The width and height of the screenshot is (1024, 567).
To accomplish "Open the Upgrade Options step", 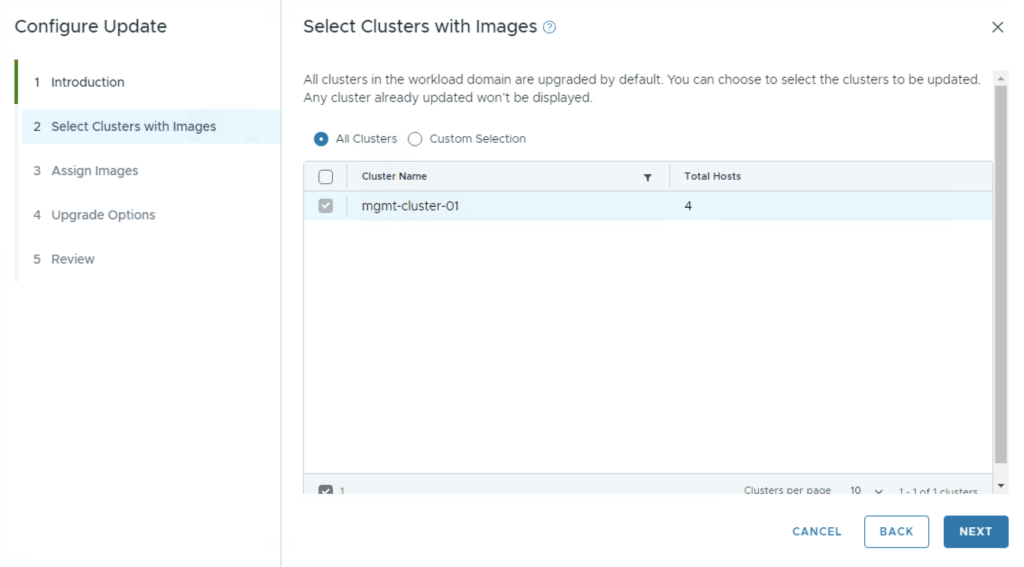I will click(103, 215).
